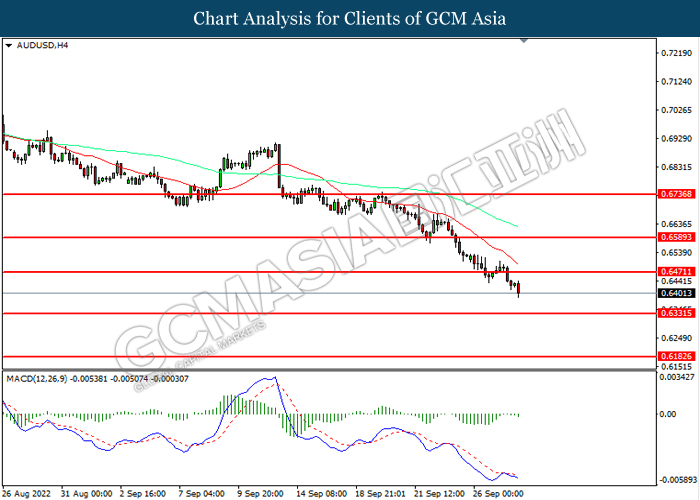Click the 26 Sep 00:00 time label
The image size is (700, 500).
click(498, 494)
